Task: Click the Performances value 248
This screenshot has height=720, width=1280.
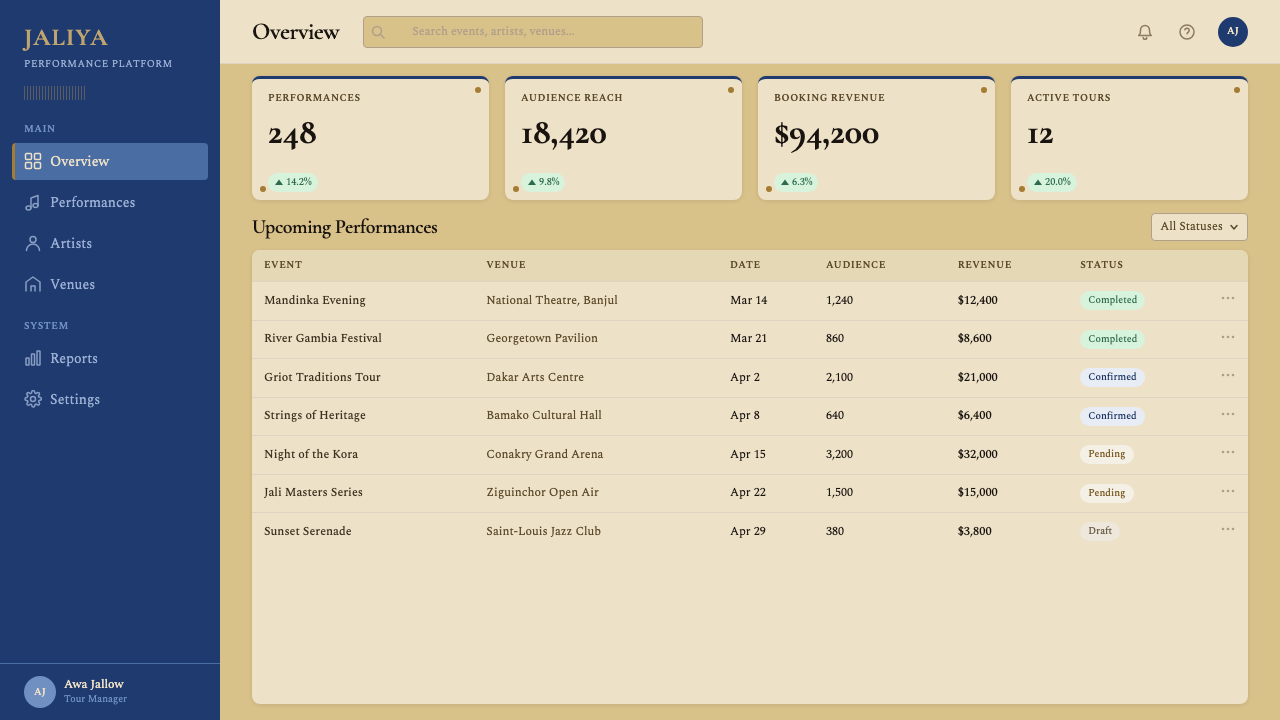Action: click(292, 134)
